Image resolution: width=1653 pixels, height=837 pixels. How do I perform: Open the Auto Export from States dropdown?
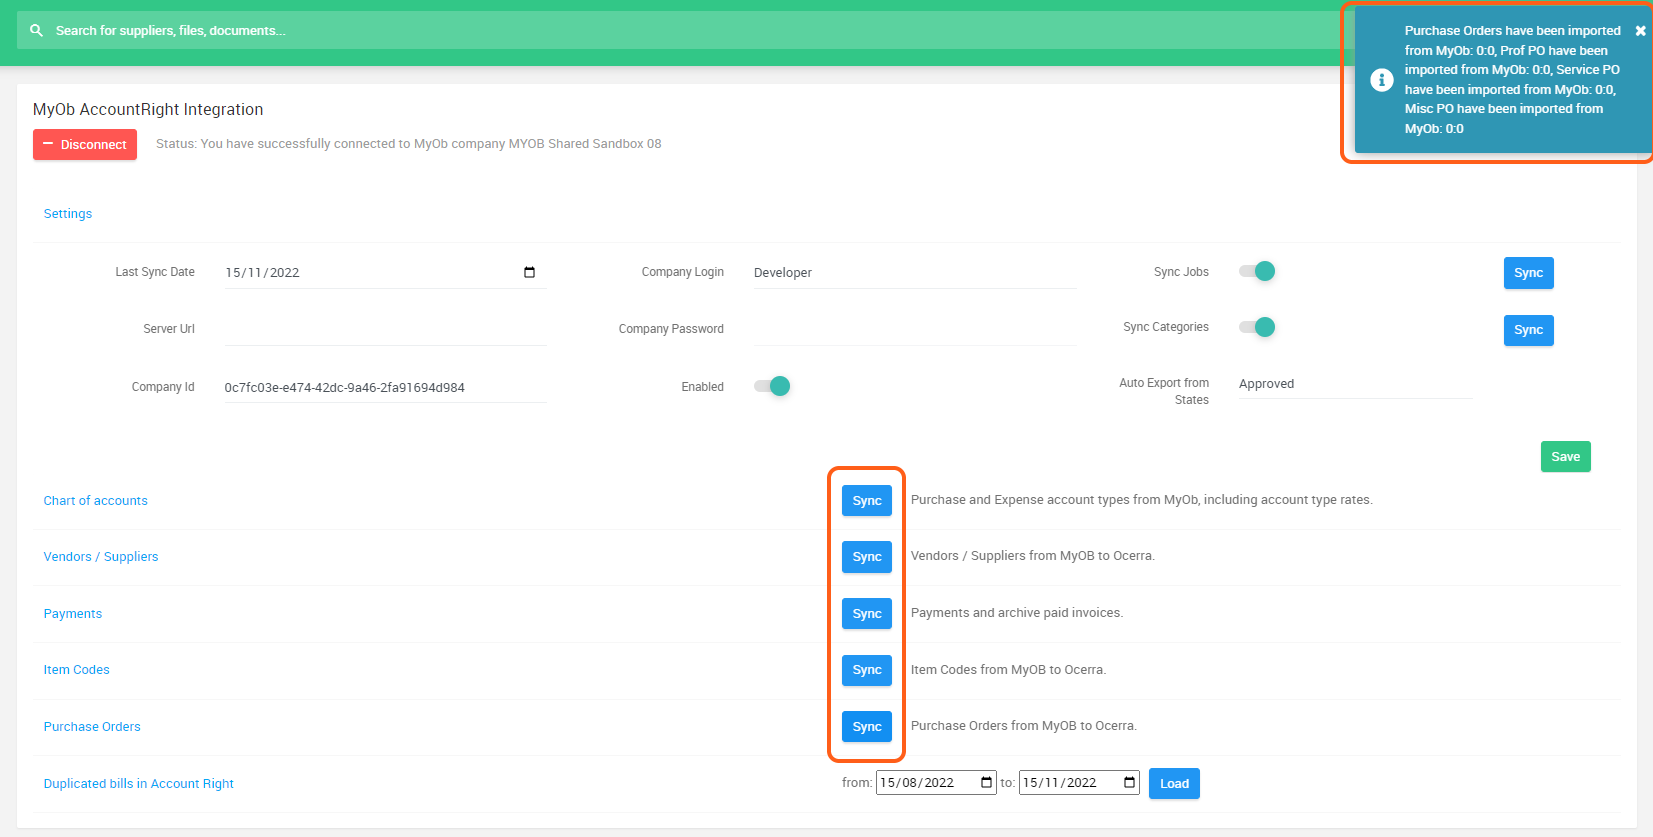pos(1355,384)
